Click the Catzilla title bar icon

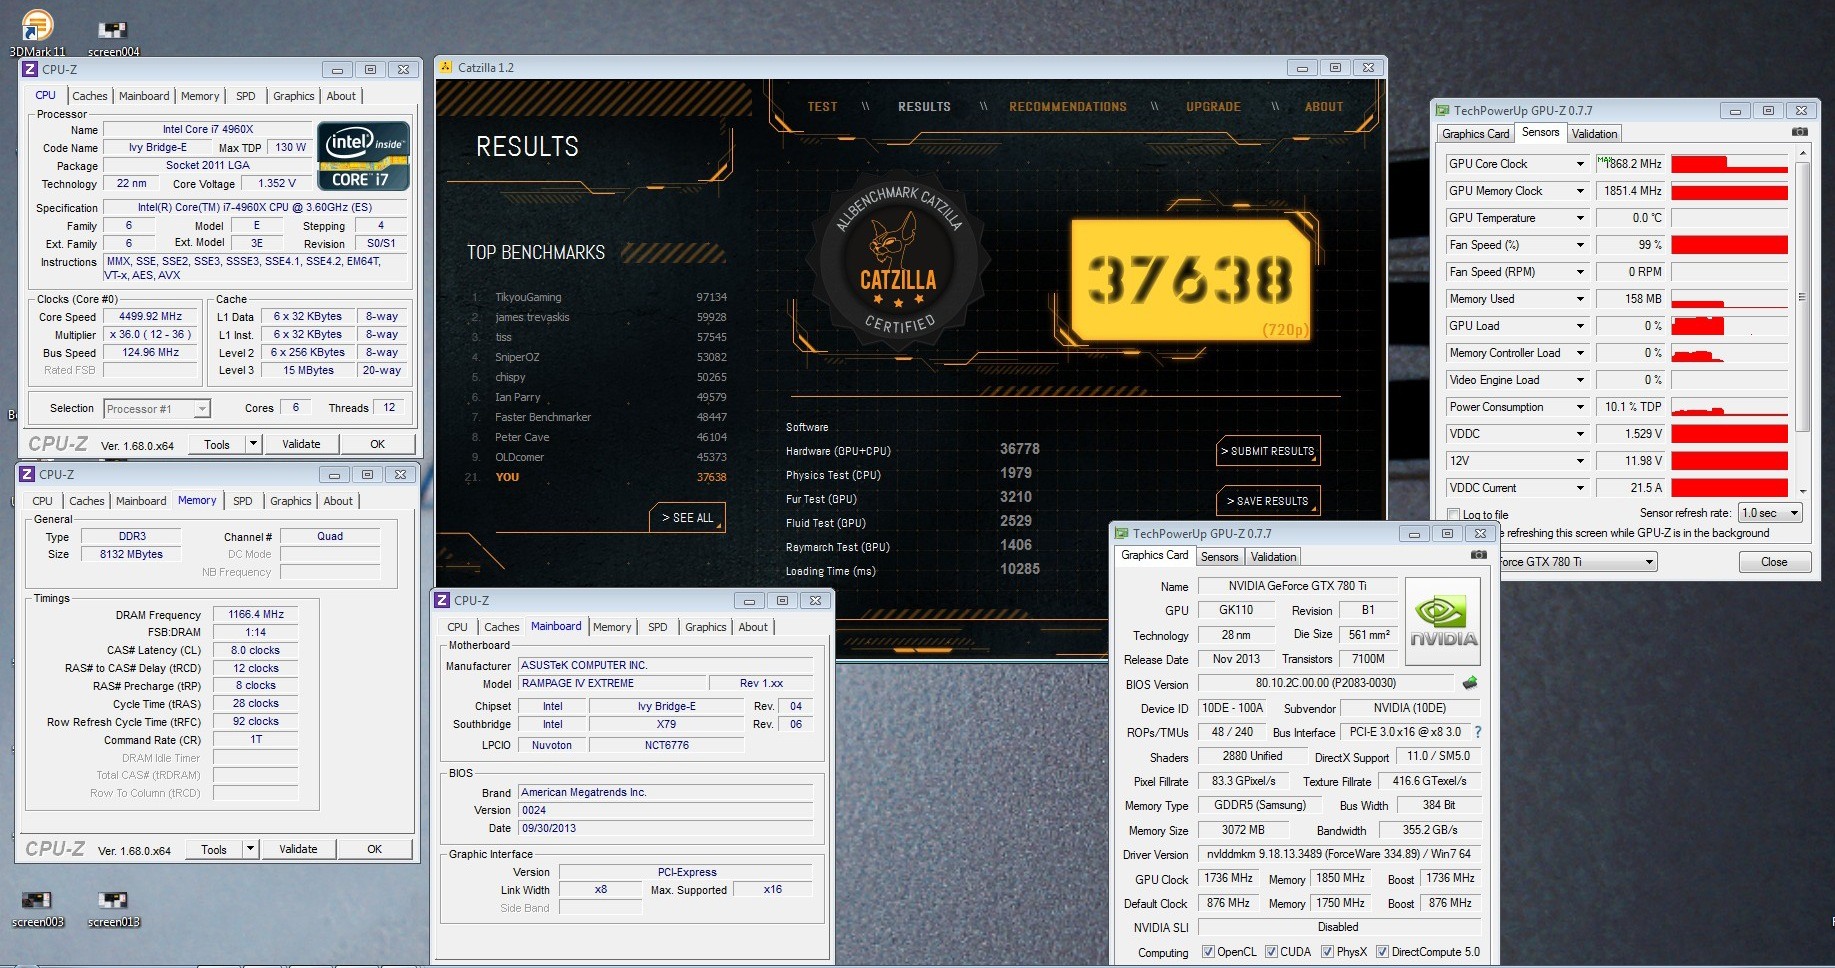pyautogui.click(x=446, y=67)
